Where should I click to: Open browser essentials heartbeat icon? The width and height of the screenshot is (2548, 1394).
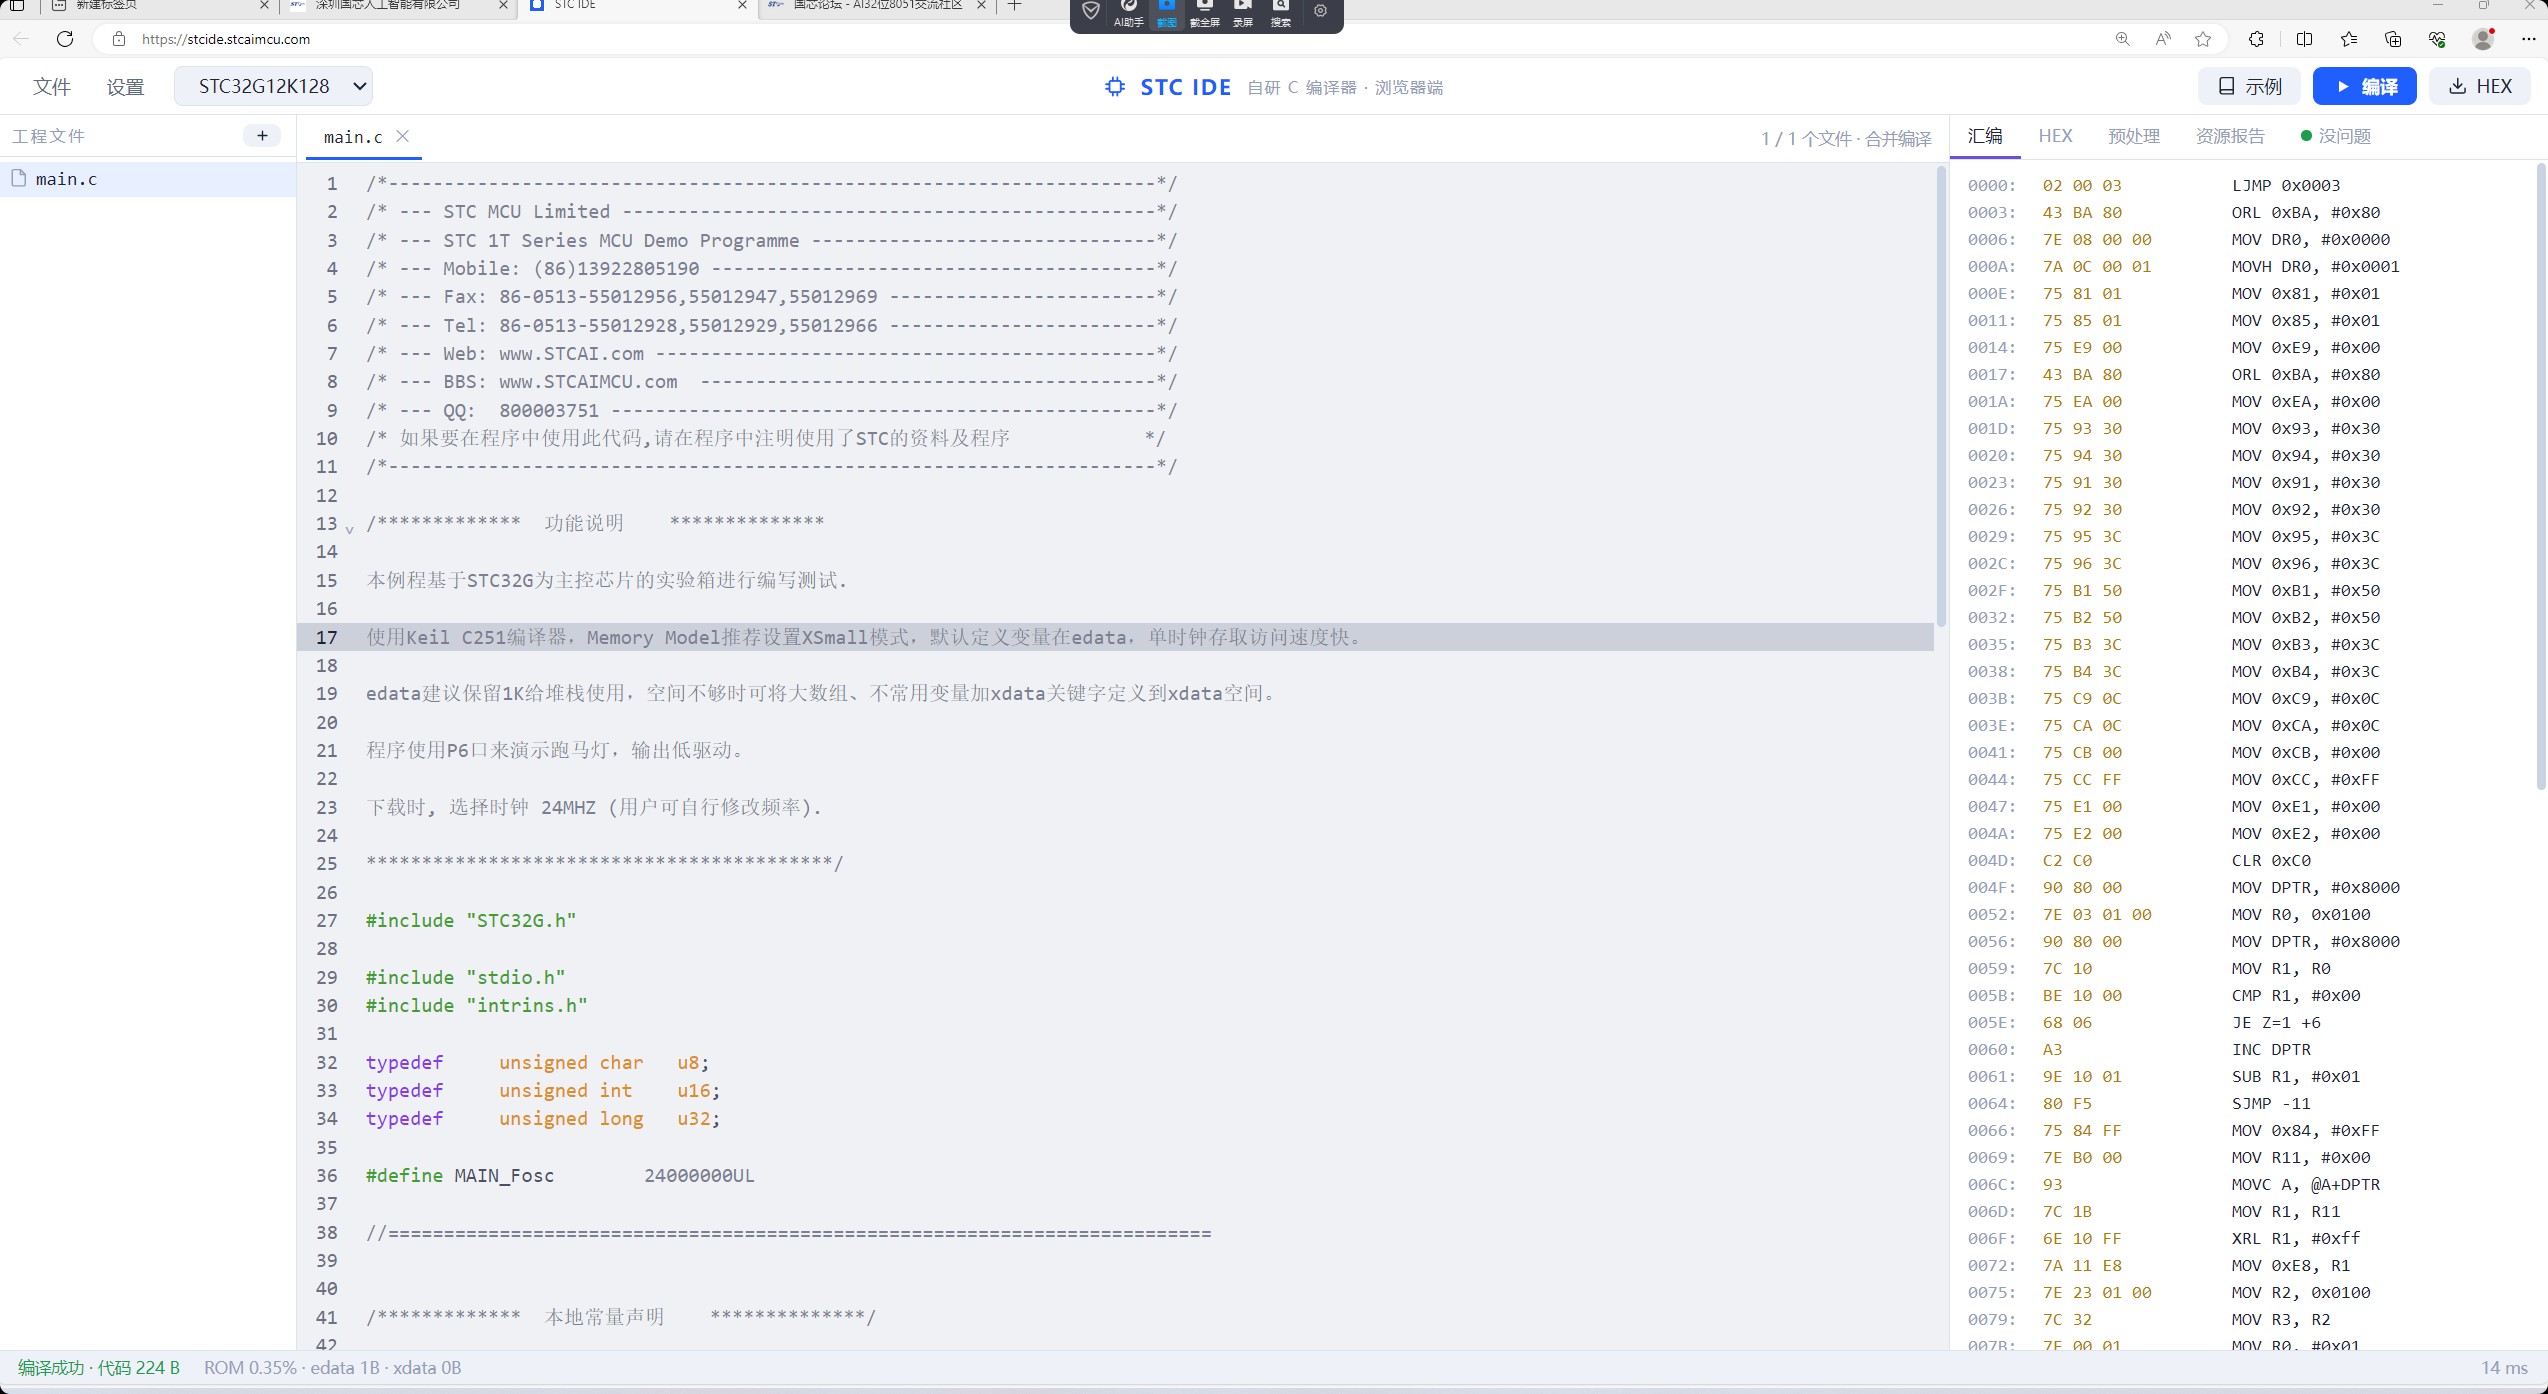coord(2437,39)
